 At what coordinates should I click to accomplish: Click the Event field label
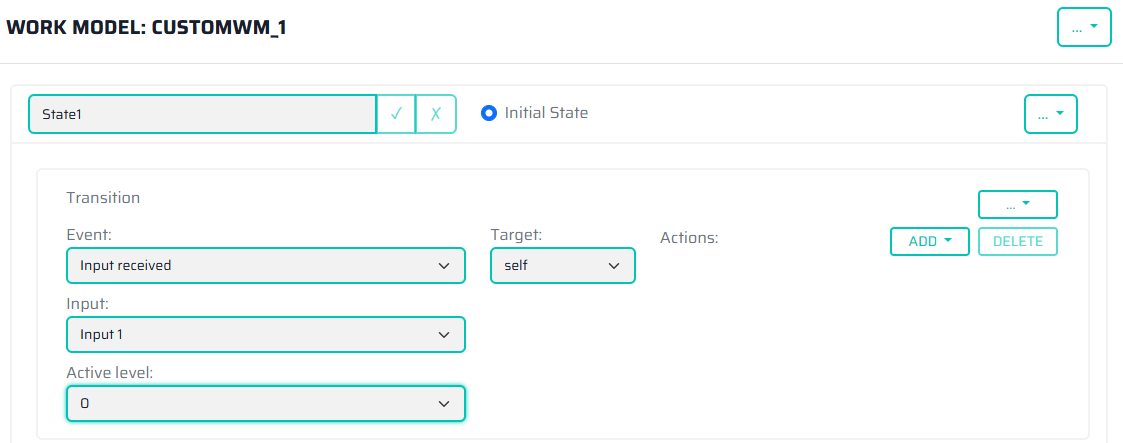[x=87, y=235]
